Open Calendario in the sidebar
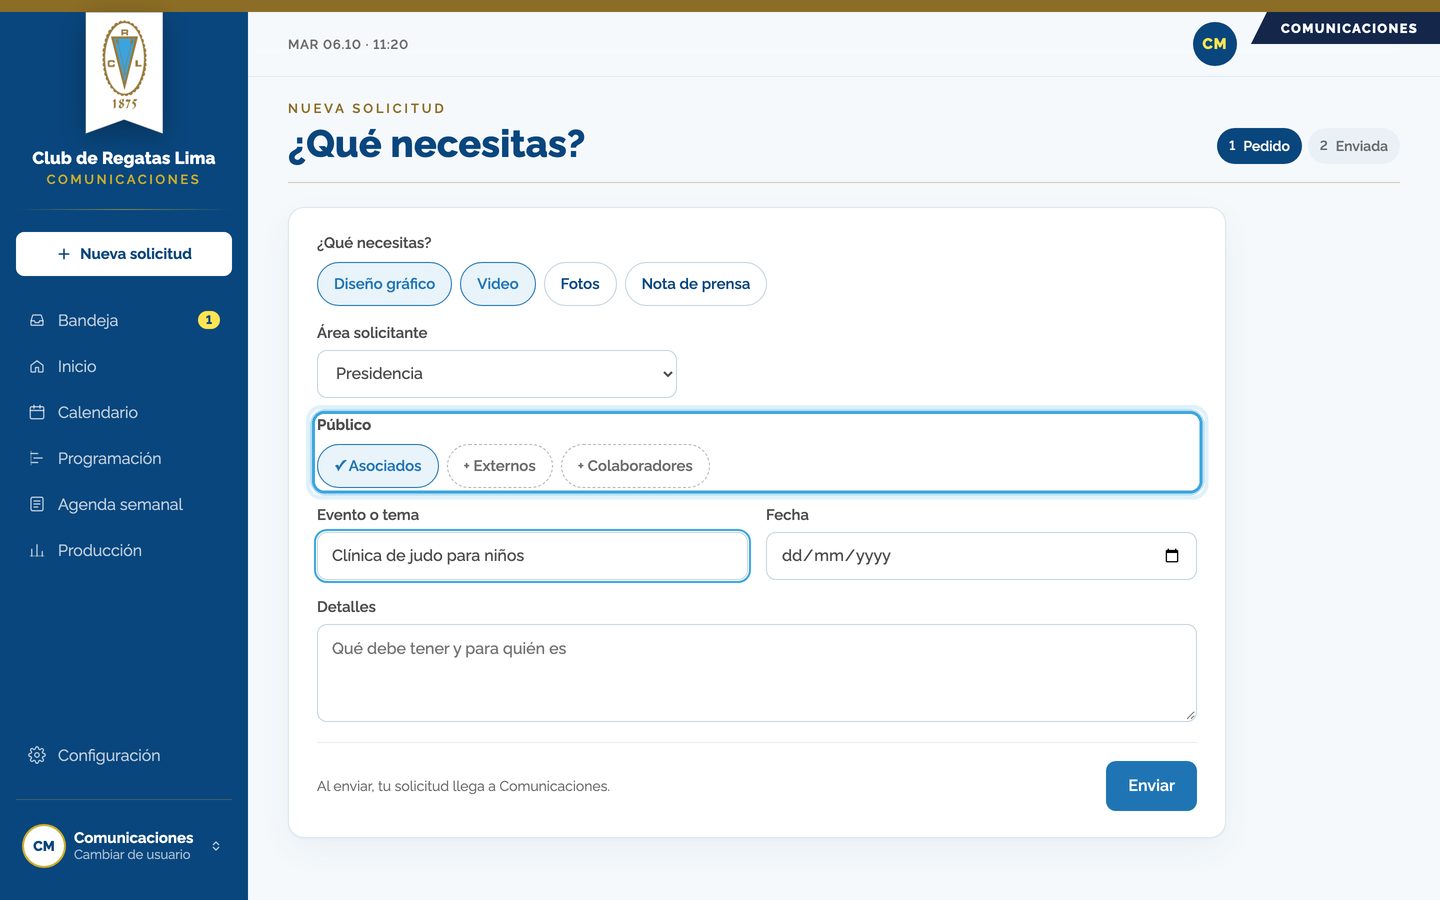 124,412
